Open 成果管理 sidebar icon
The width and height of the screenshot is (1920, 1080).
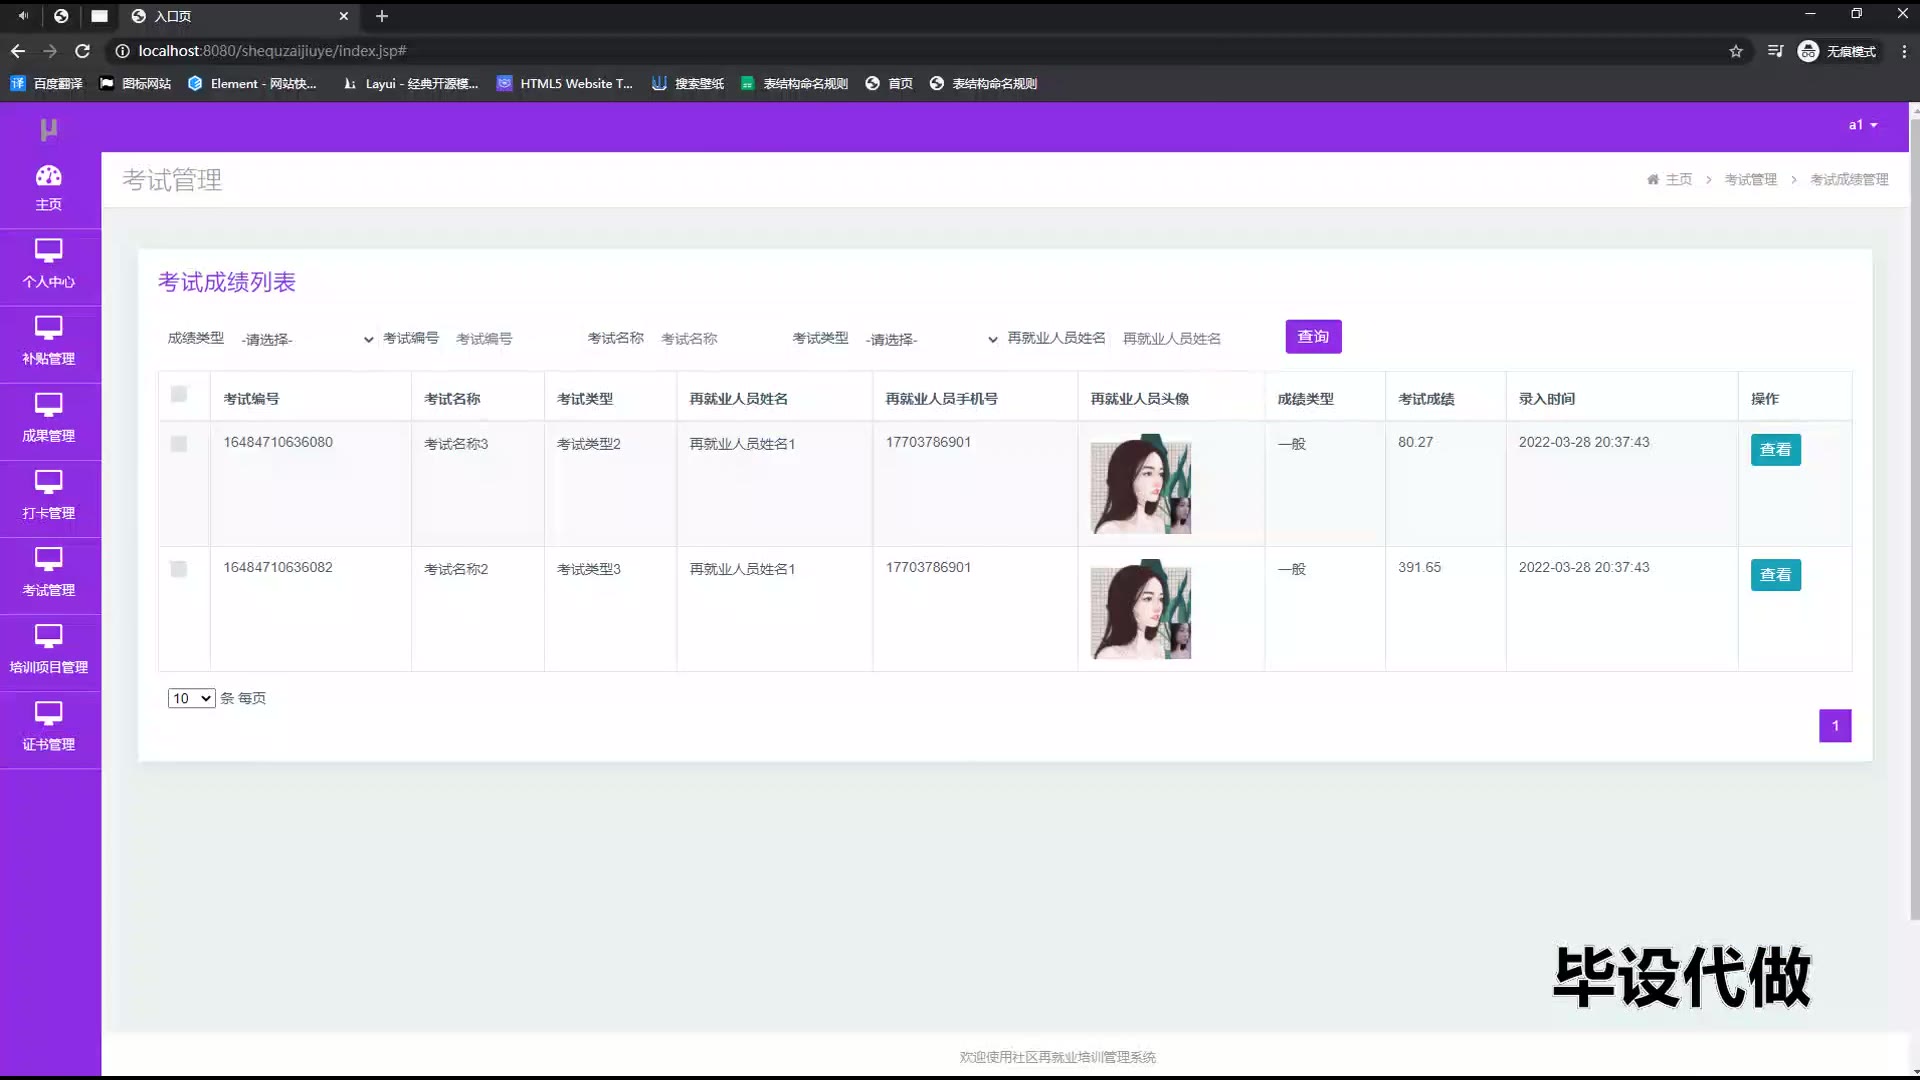(x=48, y=418)
